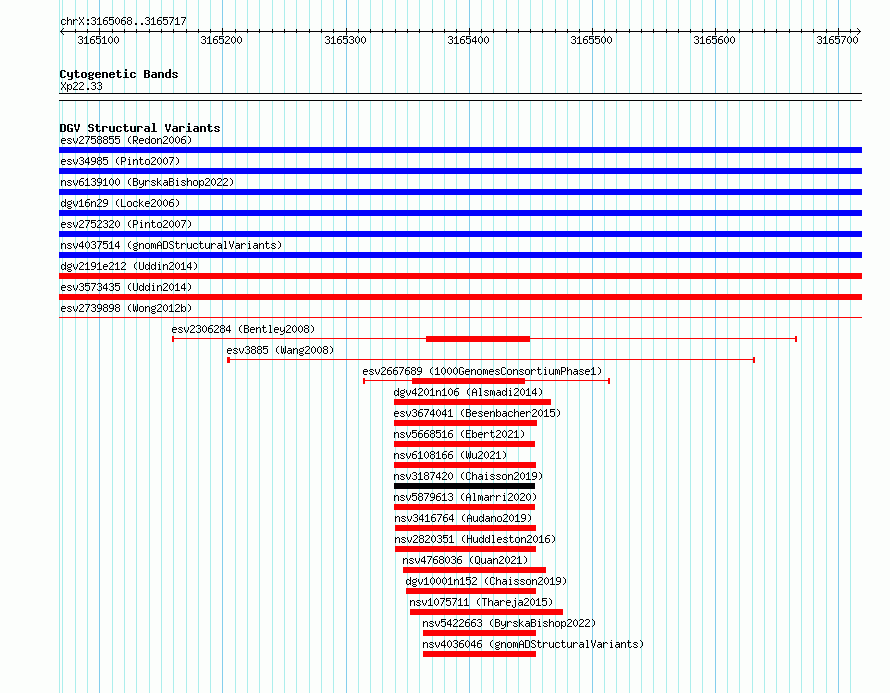Click the nsv6108166 (Wu2021) label
The image size is (890, 693).
[450, 455]
